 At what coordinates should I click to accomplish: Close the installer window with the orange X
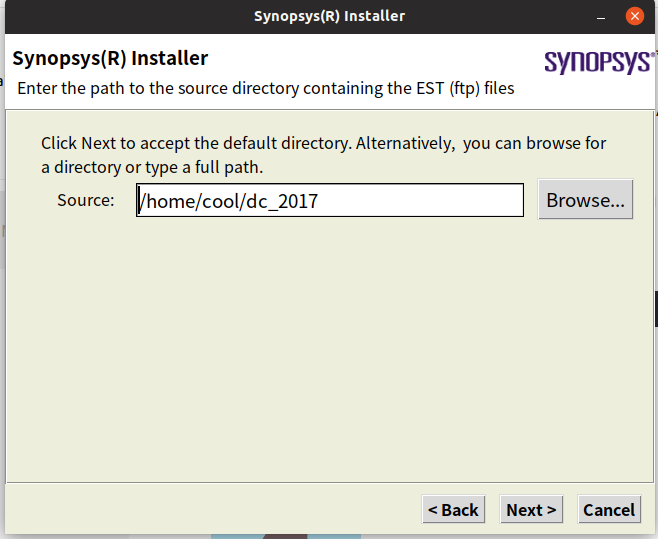(x=635, y=16)
